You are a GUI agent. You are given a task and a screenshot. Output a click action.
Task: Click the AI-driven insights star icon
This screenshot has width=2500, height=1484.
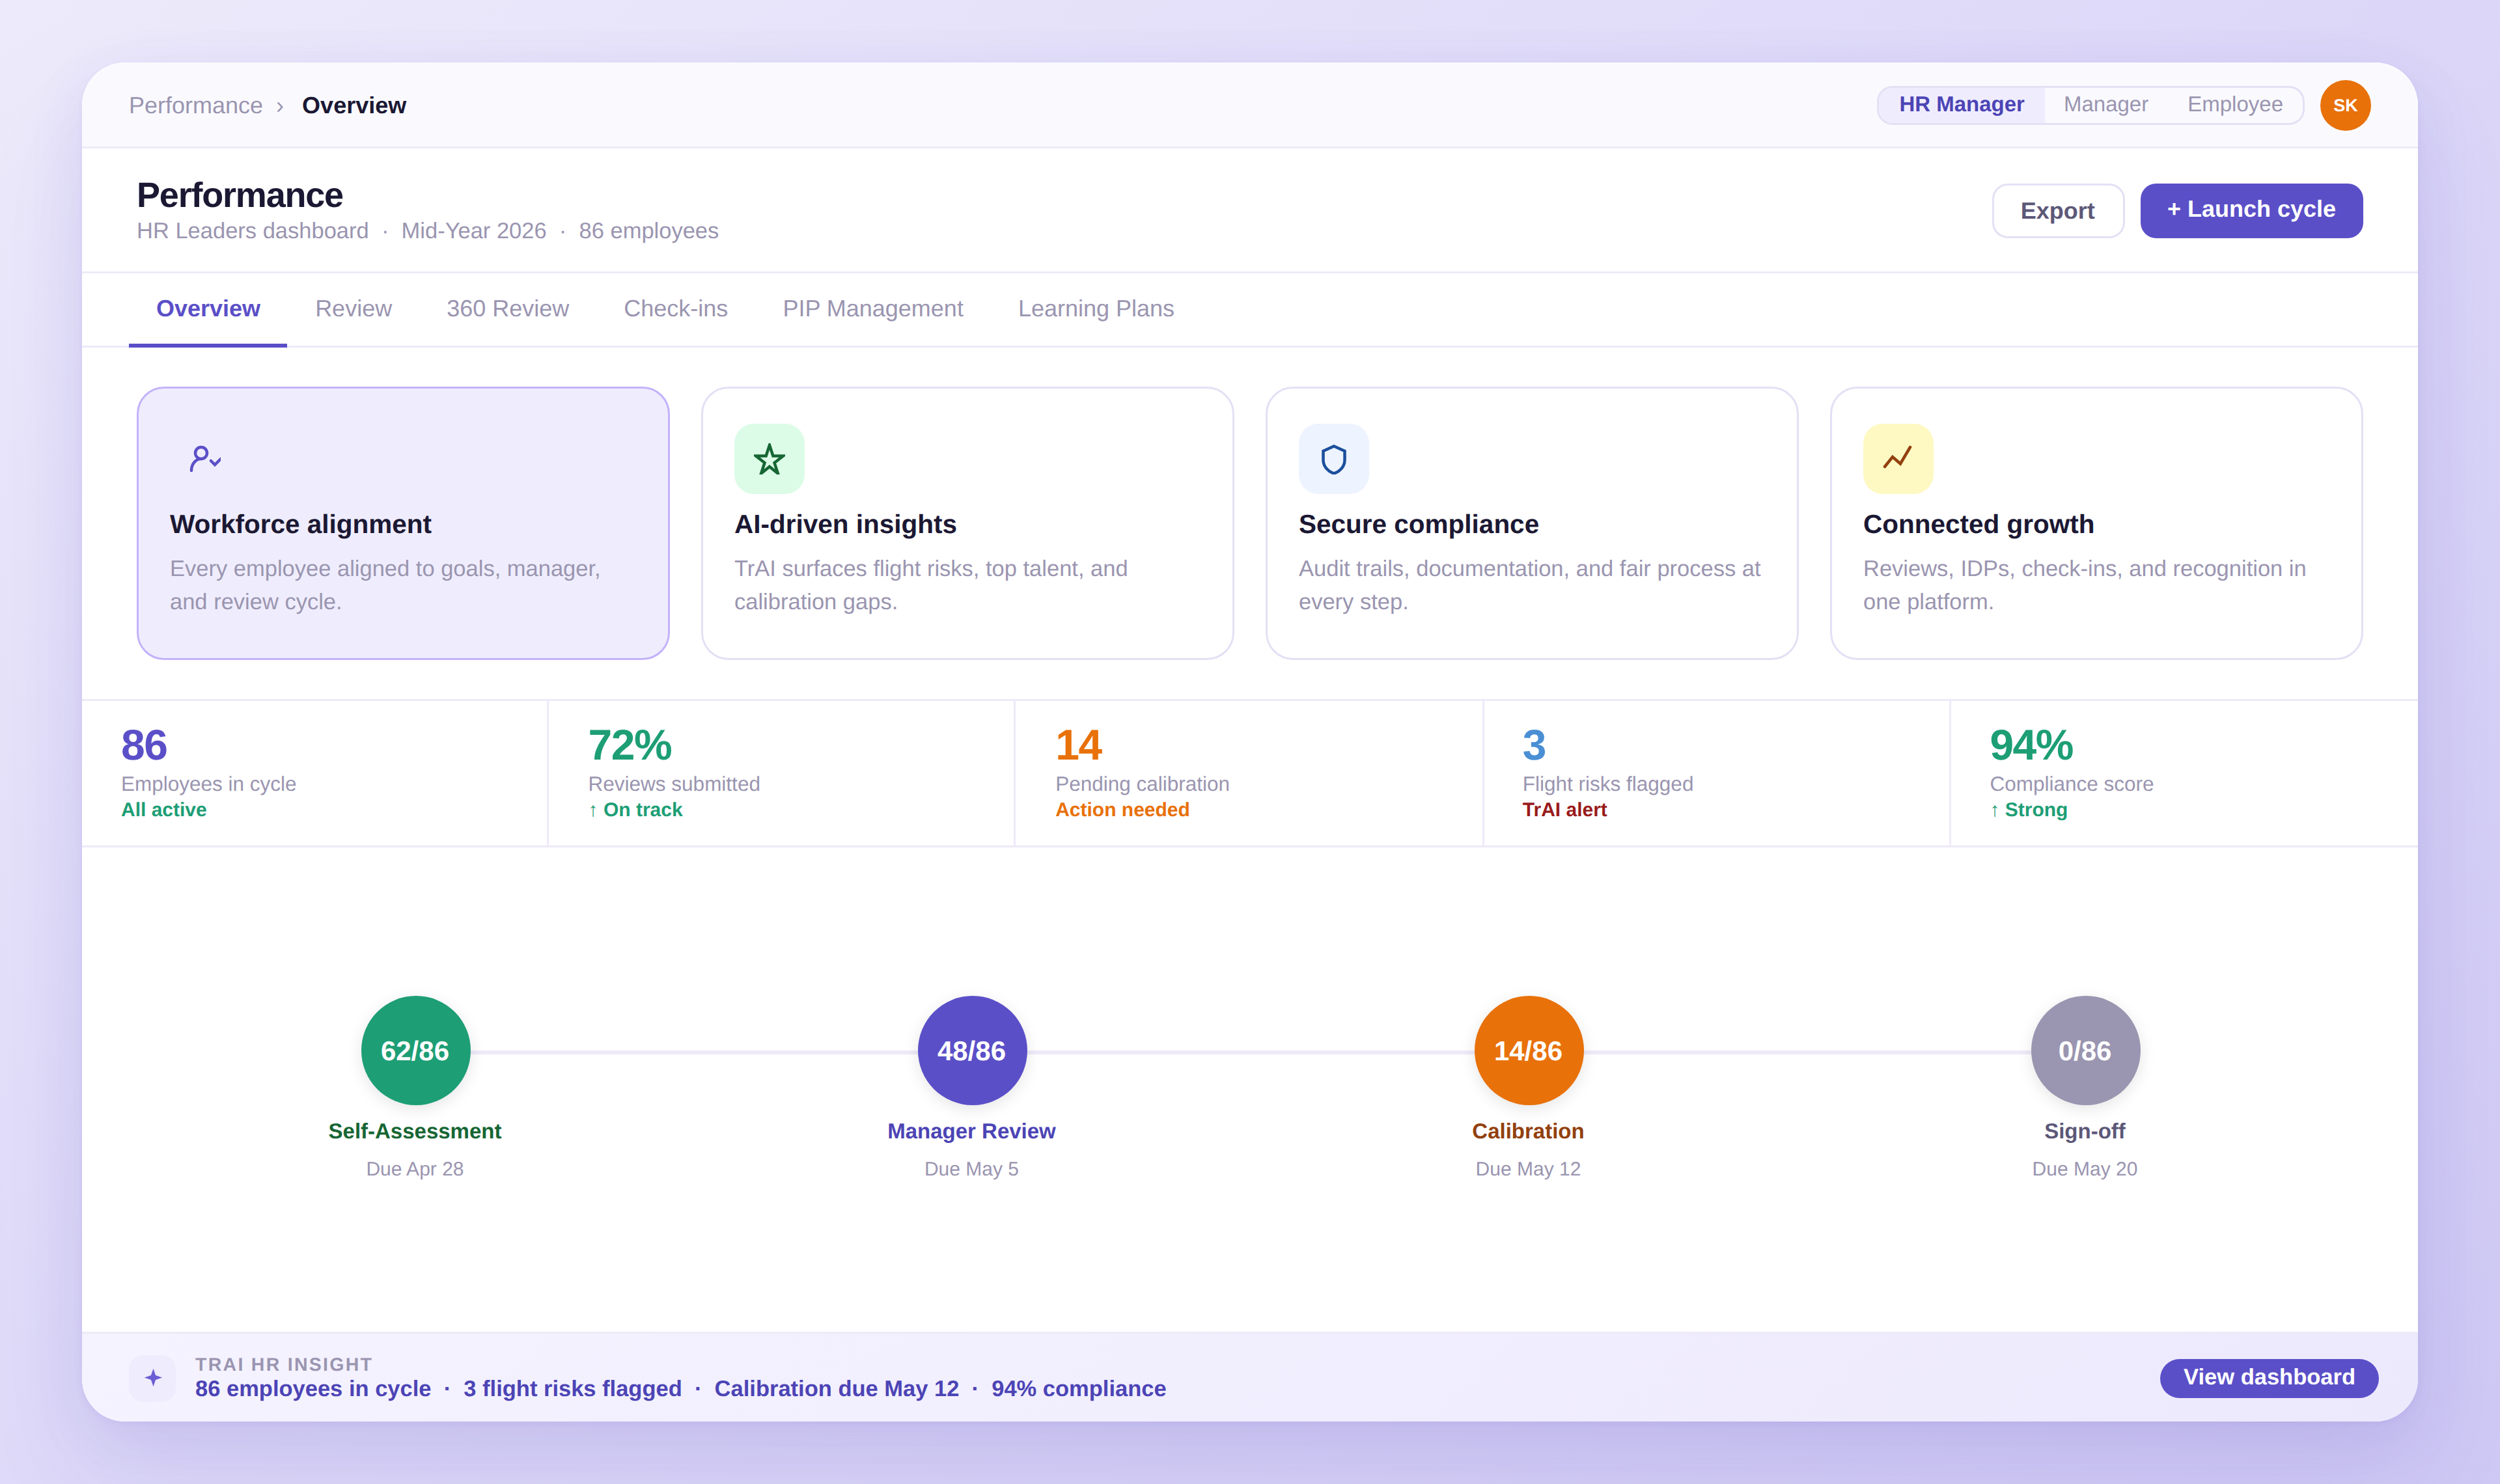tap(768, 458)
